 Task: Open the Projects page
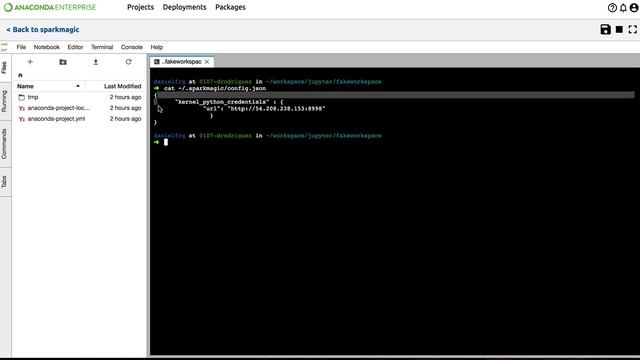click(x=140, y=7)
